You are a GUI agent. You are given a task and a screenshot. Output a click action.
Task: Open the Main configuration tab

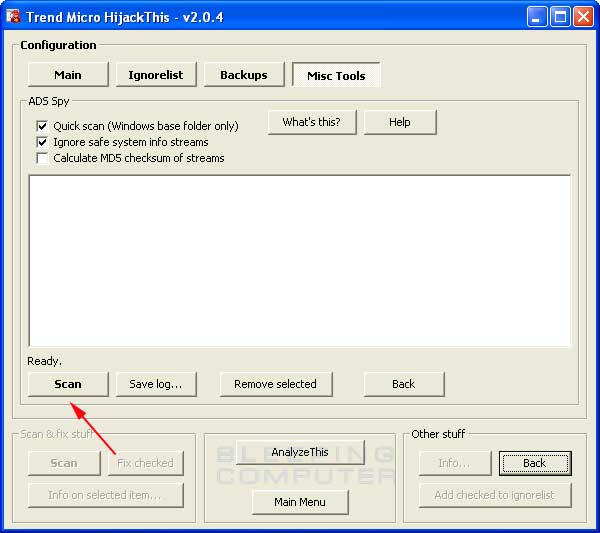(x=68, y=75)
